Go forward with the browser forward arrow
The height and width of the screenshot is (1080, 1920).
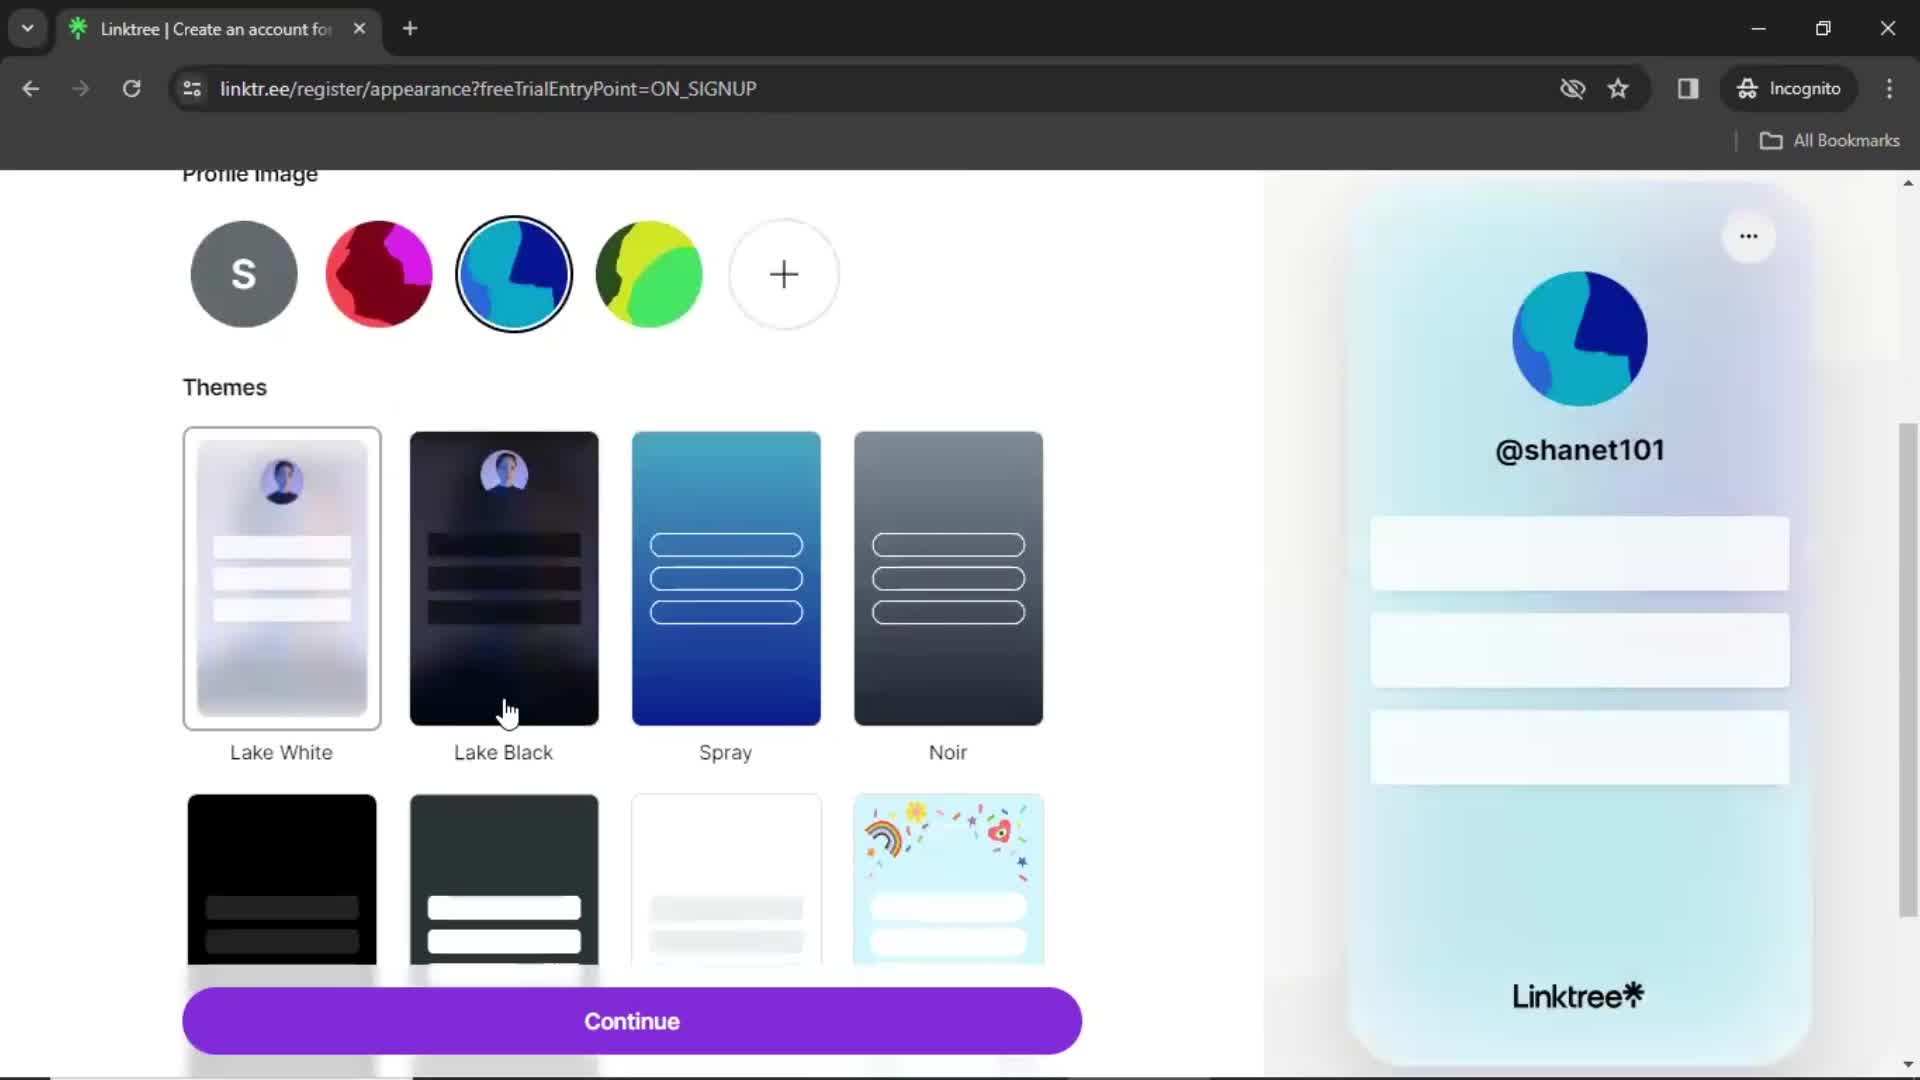[81, 89]
